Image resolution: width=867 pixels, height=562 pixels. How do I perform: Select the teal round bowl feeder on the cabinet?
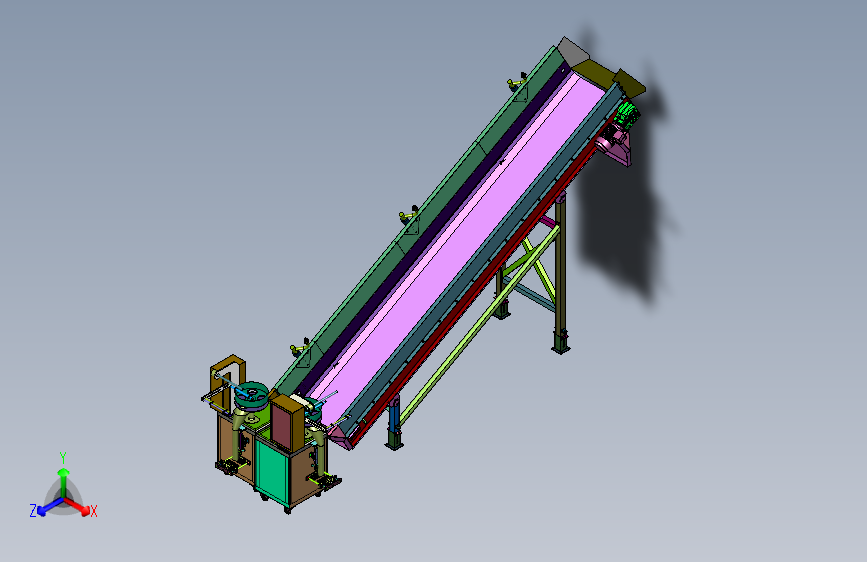point(252,396)
